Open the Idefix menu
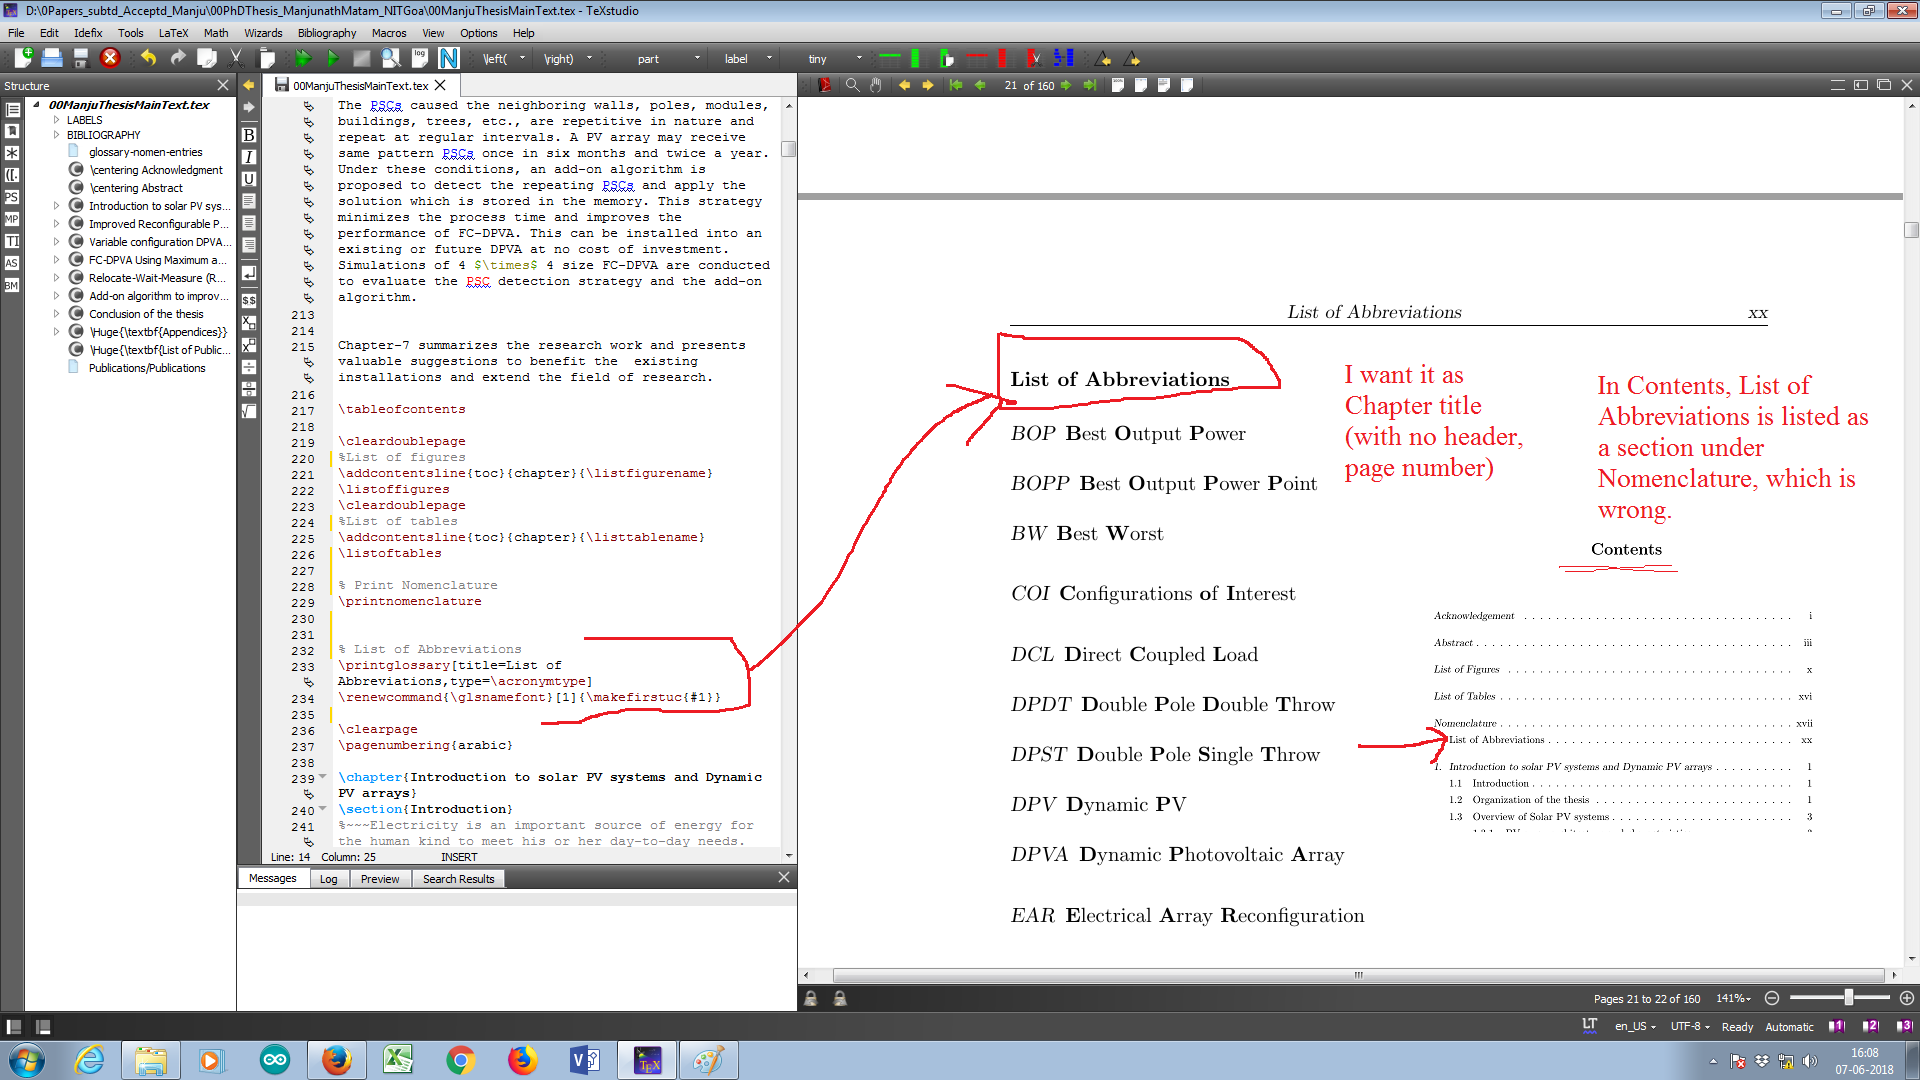The width and height of the screenshot is (1920, 1080). tap(88, 33)
